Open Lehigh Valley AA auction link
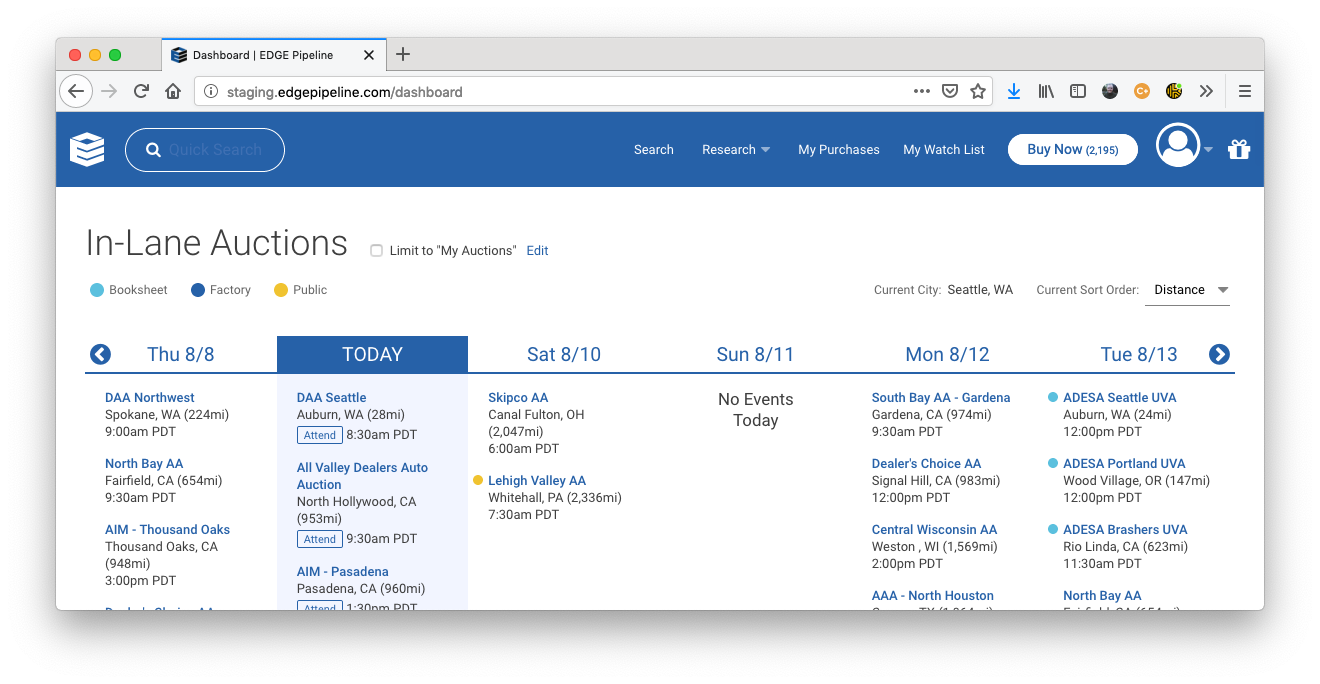 pos(537,481)
